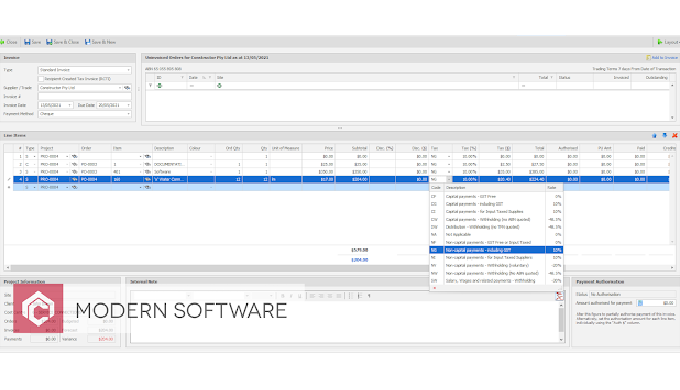Tick the Recipient Created Tax Invoice checkbox

click(41, 79)
